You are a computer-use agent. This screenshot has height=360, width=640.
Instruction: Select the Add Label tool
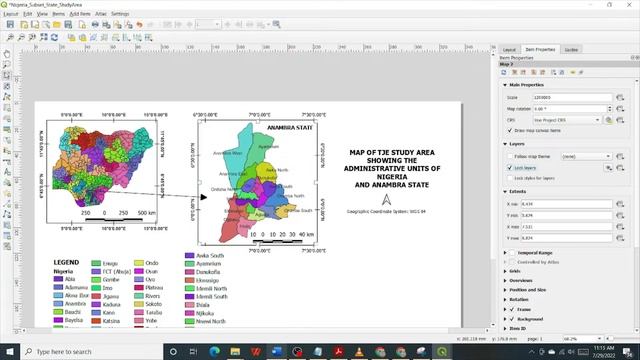click(7, 172)
